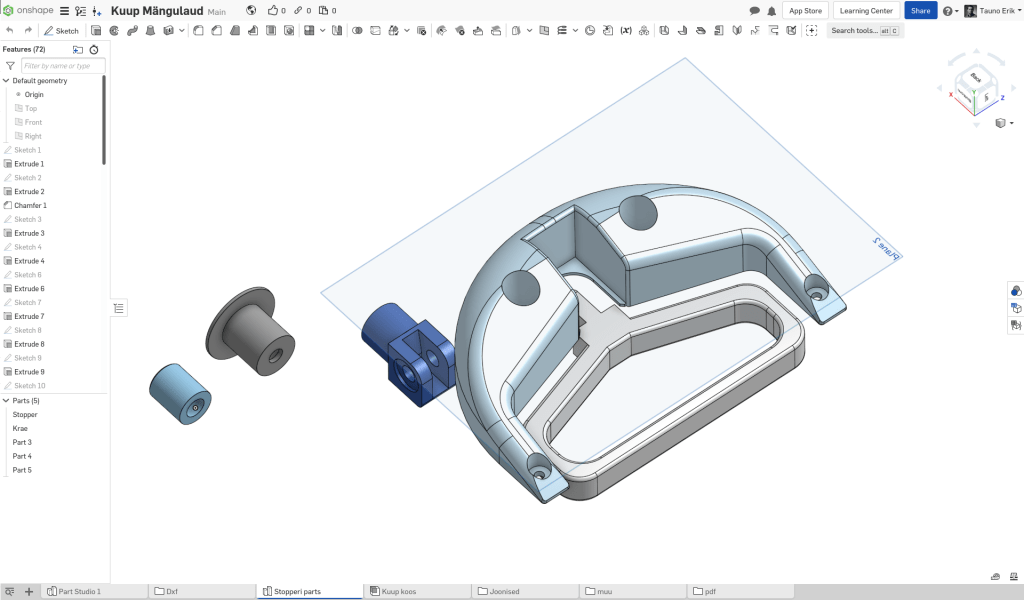Image resolution: width=1024 pixels, height=600 pixels.
Task: Switch to the Kuup koos tab
Action: tap(398, 591)
